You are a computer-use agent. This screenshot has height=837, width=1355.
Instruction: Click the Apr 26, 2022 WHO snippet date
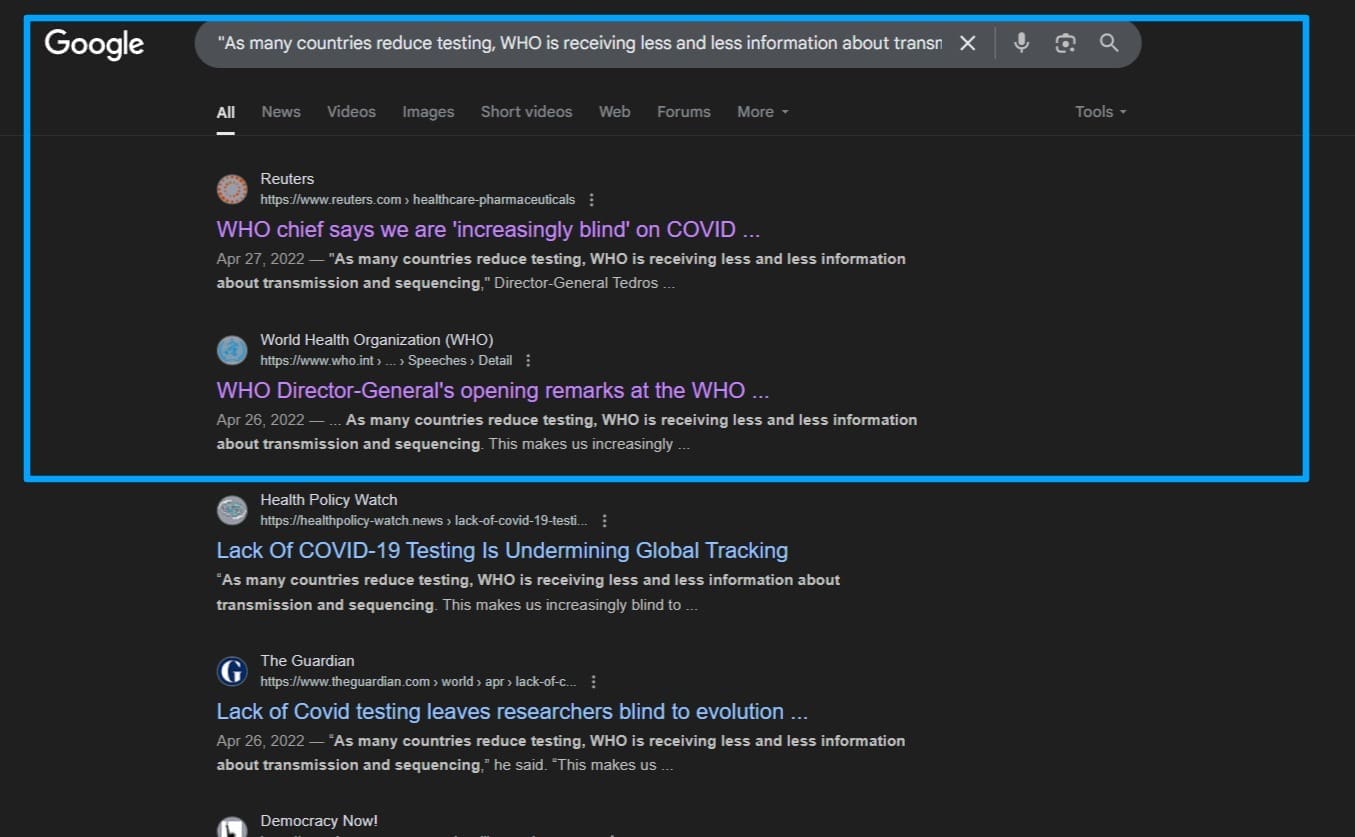pyautogui.click(x=260, y=420)
